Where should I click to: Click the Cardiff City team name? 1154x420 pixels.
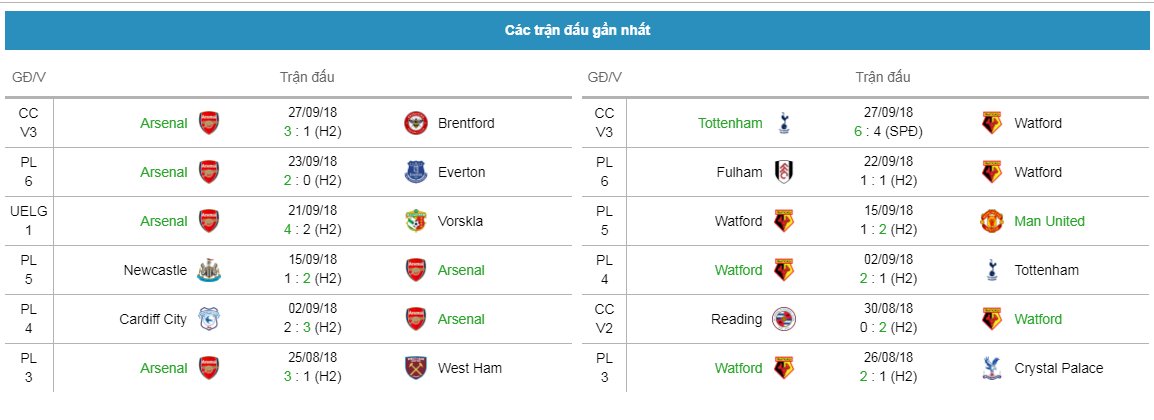click(x=153, y=319)
